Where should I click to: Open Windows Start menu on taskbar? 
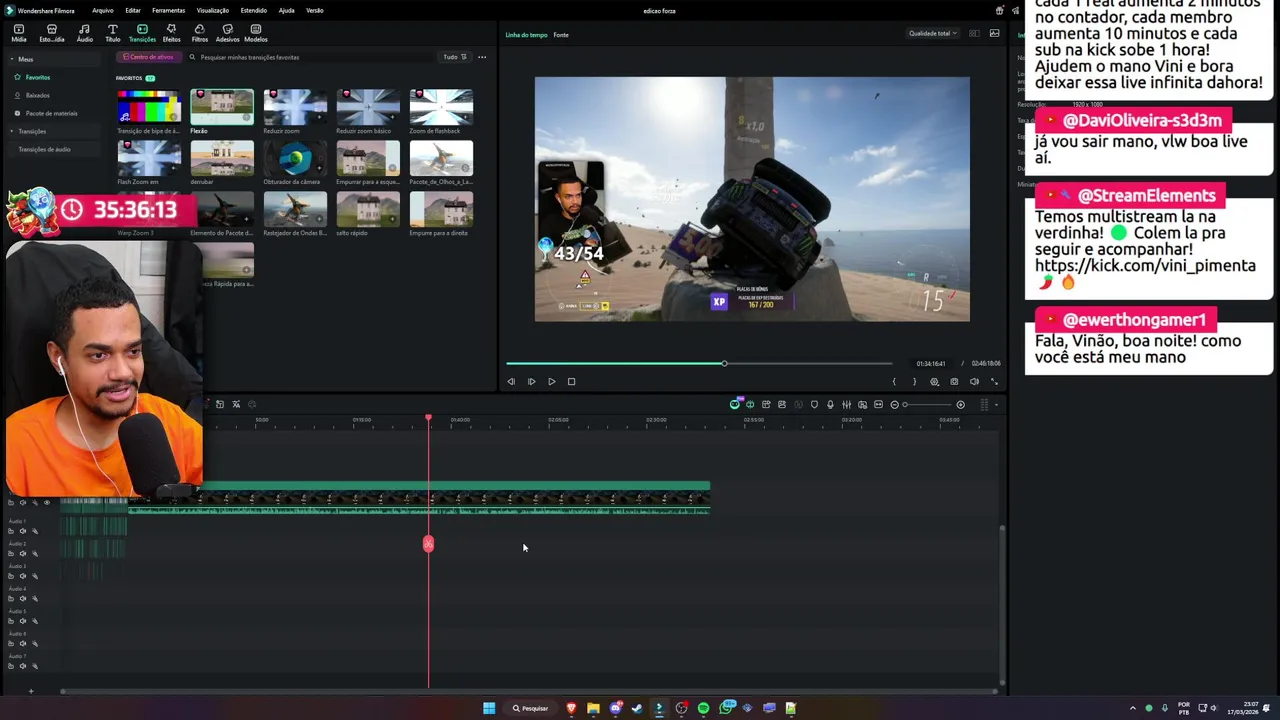pos(489,708)
